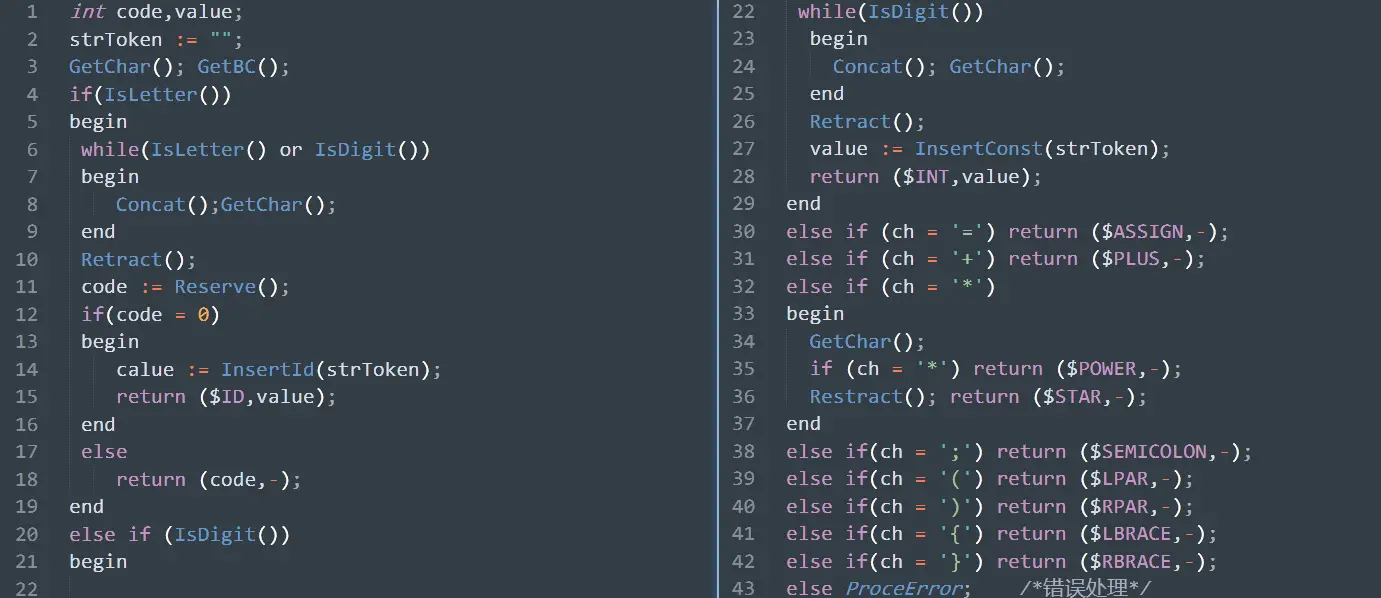Click 'ProceError' on line 43
The image size is (1381, 598).
903,588
